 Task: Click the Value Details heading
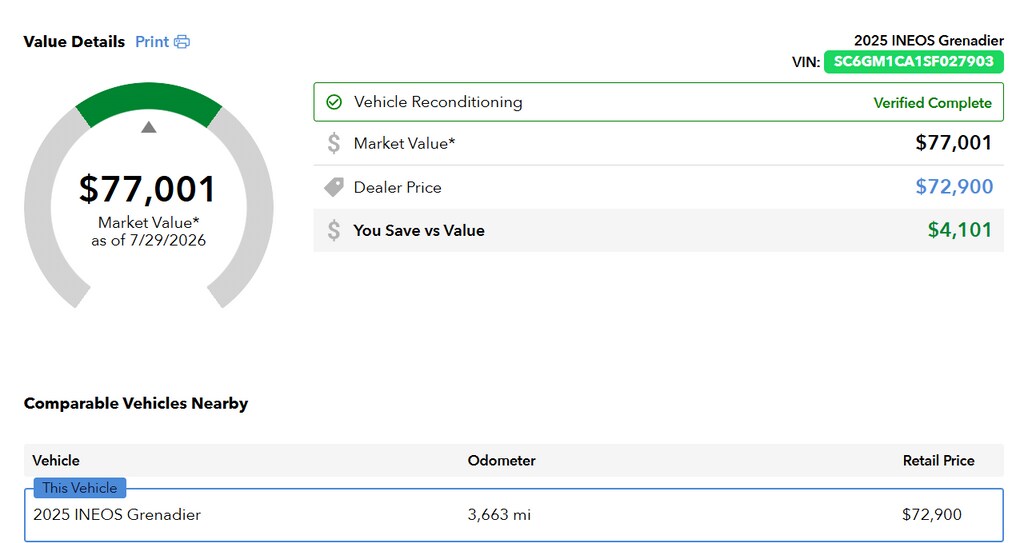(74, 42)
